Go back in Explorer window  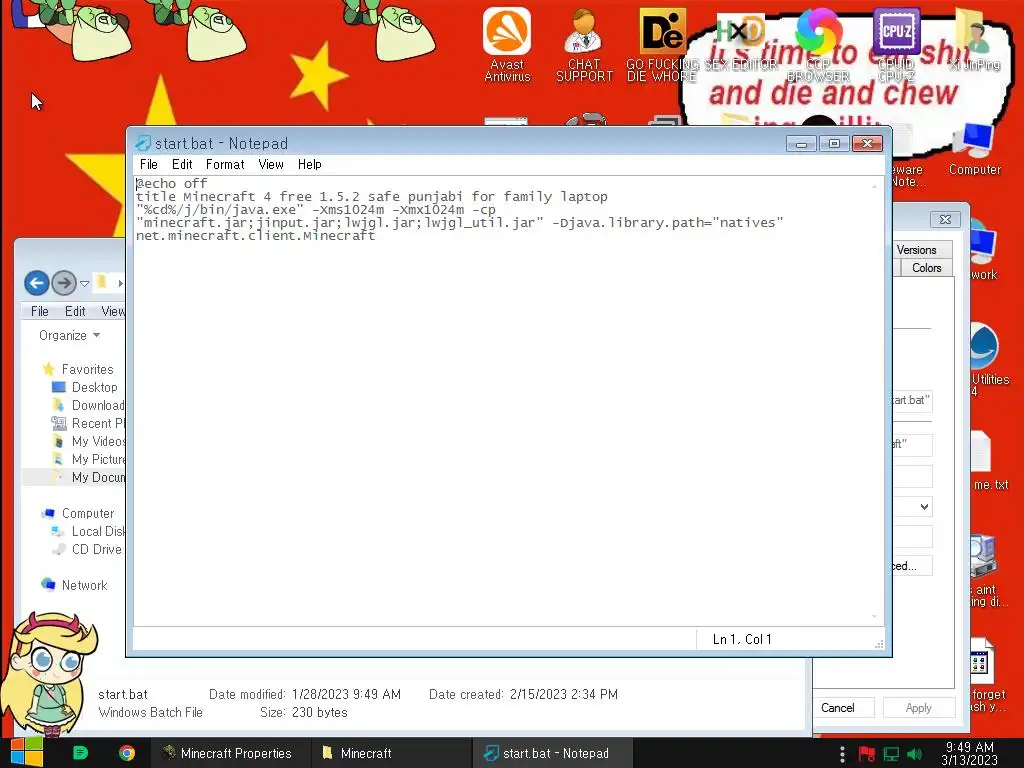(37, 283)
